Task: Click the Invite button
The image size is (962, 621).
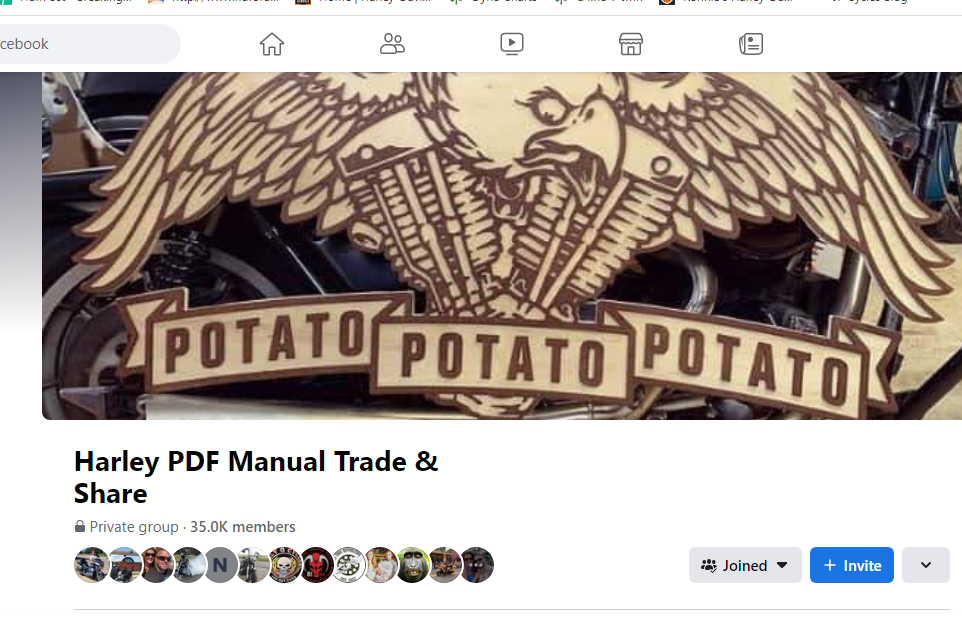Action: pos(852,565)
